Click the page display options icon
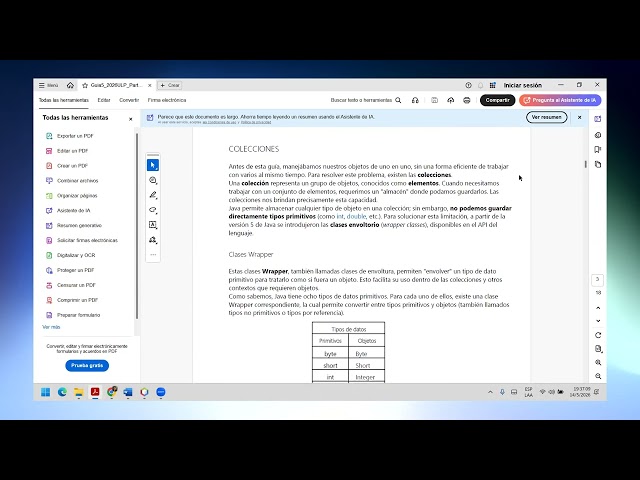The width and height of the screenshot is (640, 480). [x=598, y=349]
